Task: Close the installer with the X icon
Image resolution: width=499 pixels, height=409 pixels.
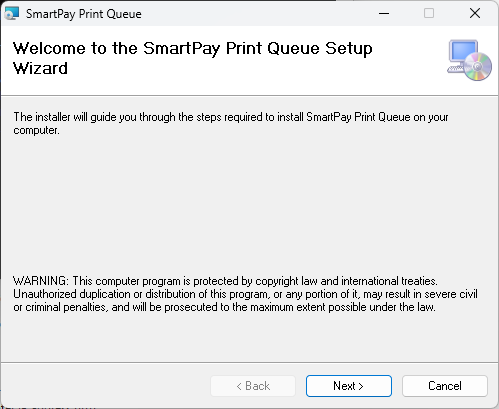Action: tap(475, 13)
